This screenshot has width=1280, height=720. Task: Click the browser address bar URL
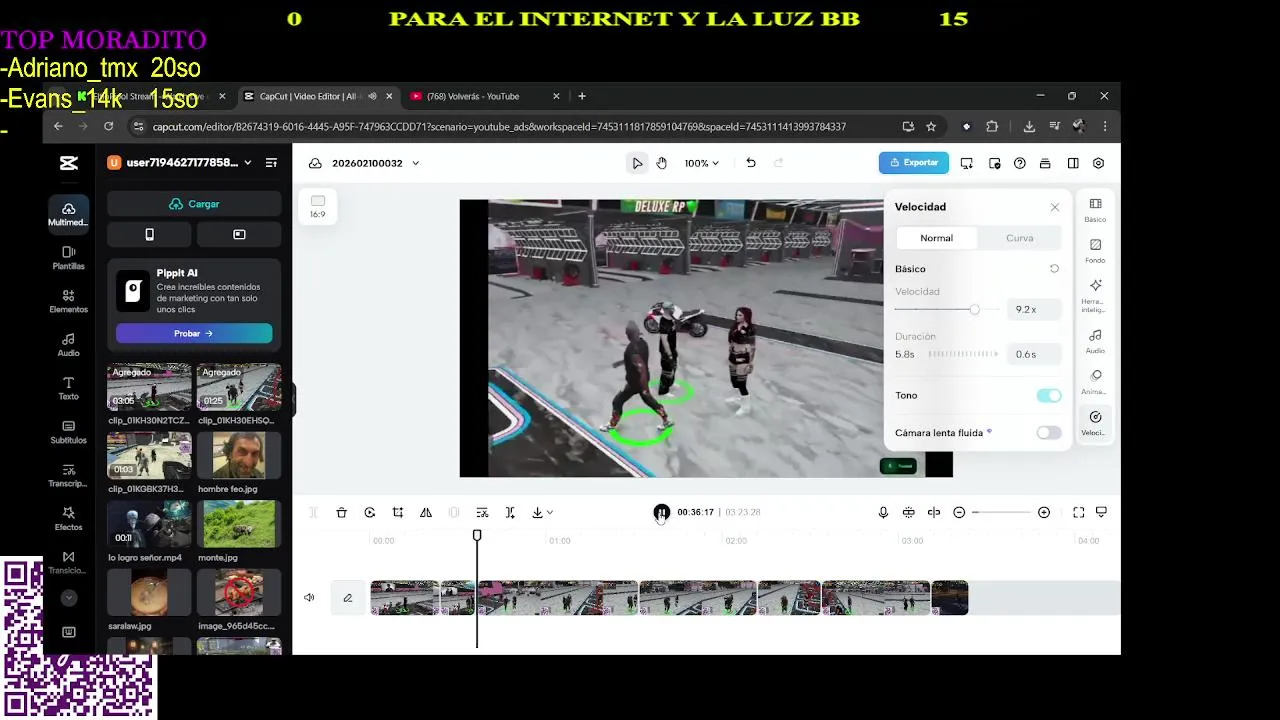[x=500, y=127]
